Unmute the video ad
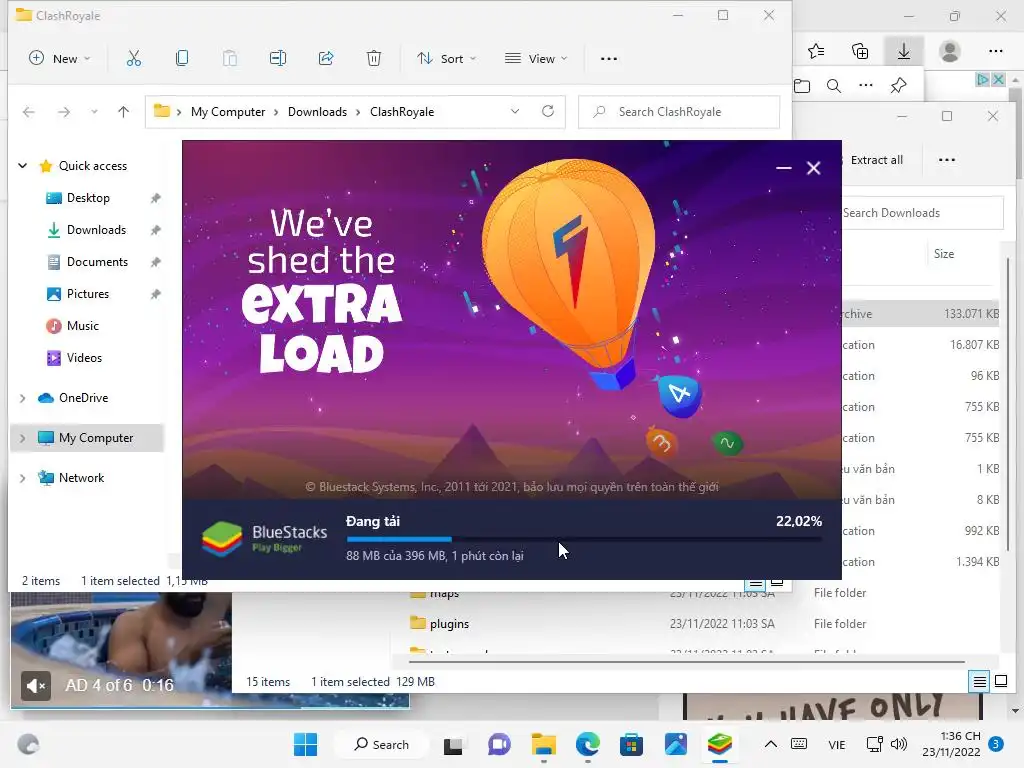The height and width of the screenshot is (768, 1024). [x=36, y=686]
